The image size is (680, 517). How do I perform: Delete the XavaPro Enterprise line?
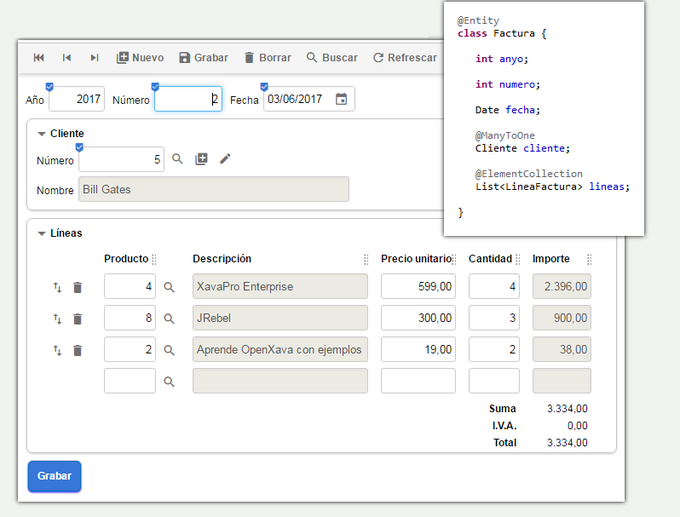point(77,287)
